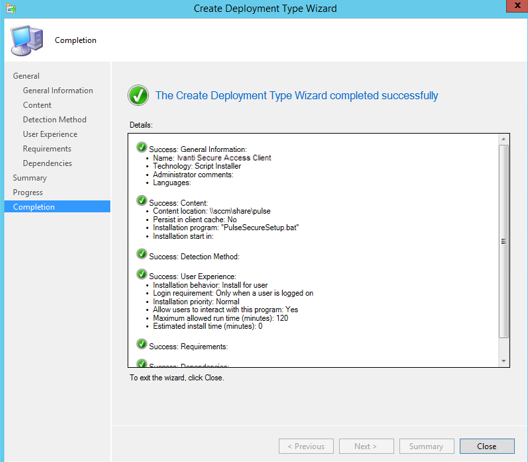Select General Information in the sidebar
This screenshot has height=462, width=528.
point(58,91)
